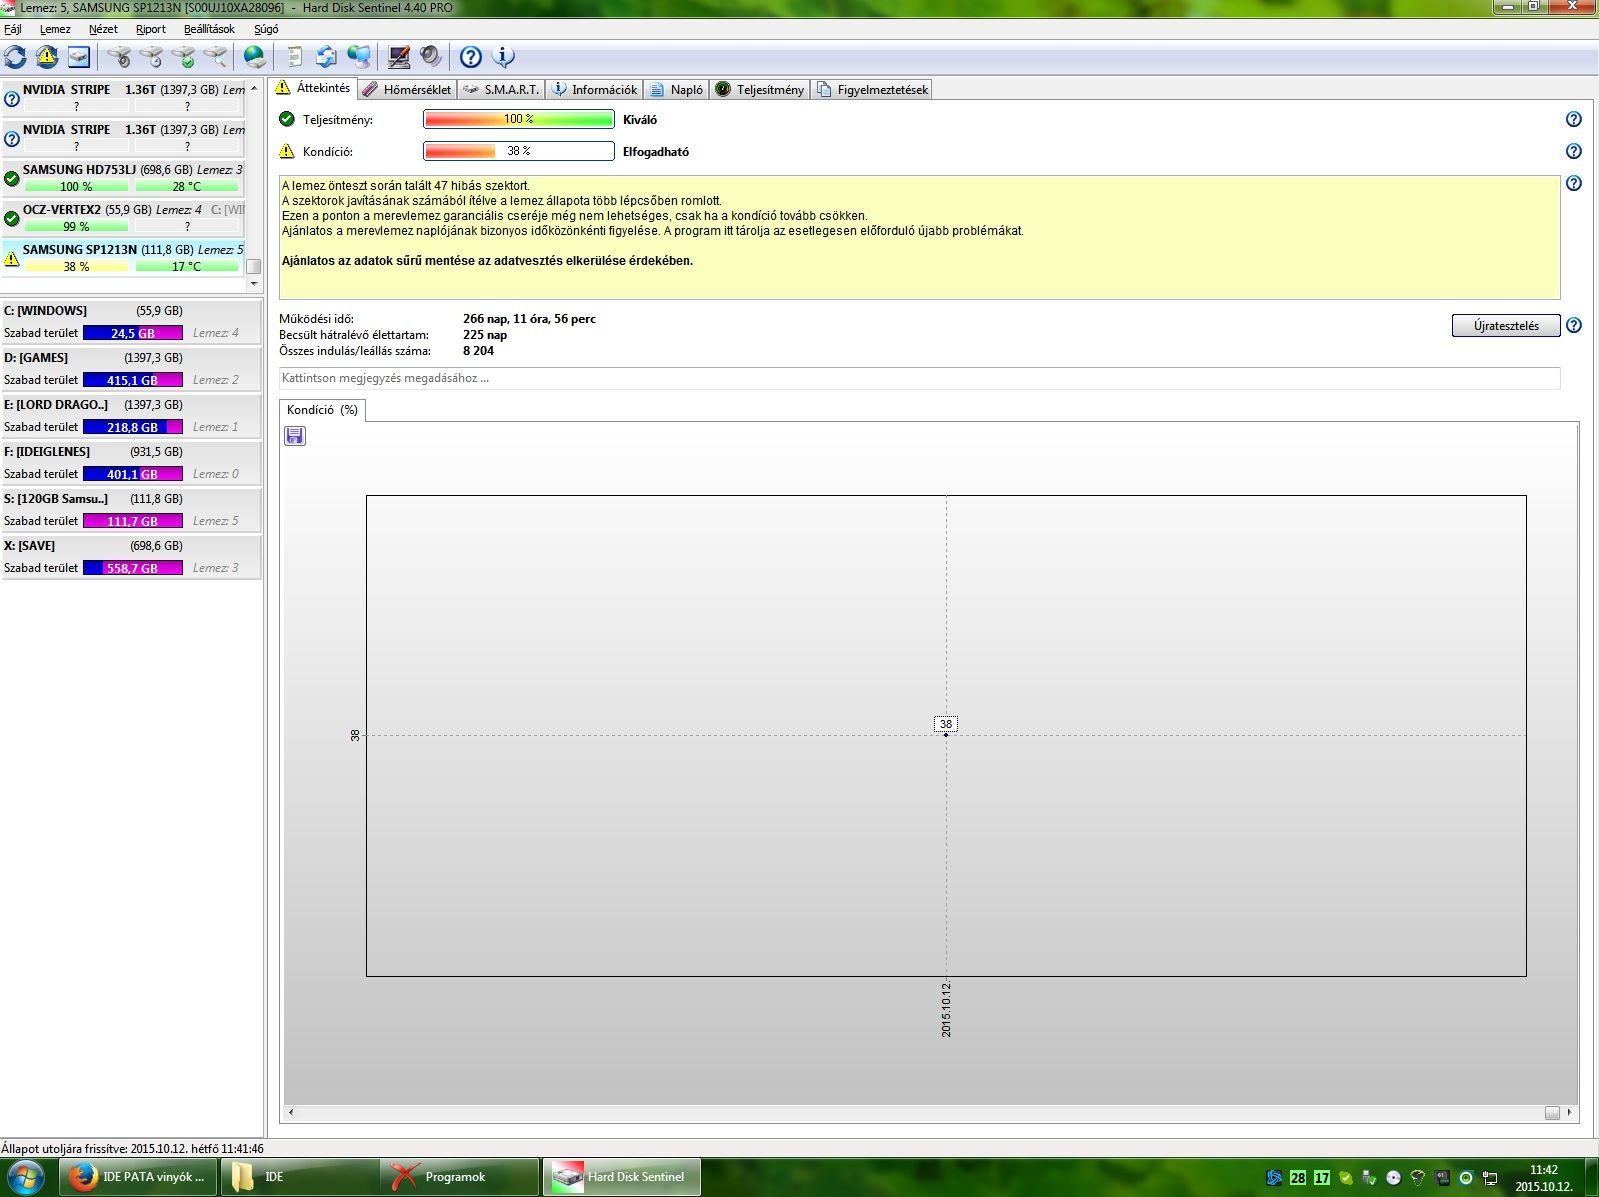1599x1197 pixels.
Task: Select the SAMSUNG HD753LJ disk entry
Action: tap(123, 178)
